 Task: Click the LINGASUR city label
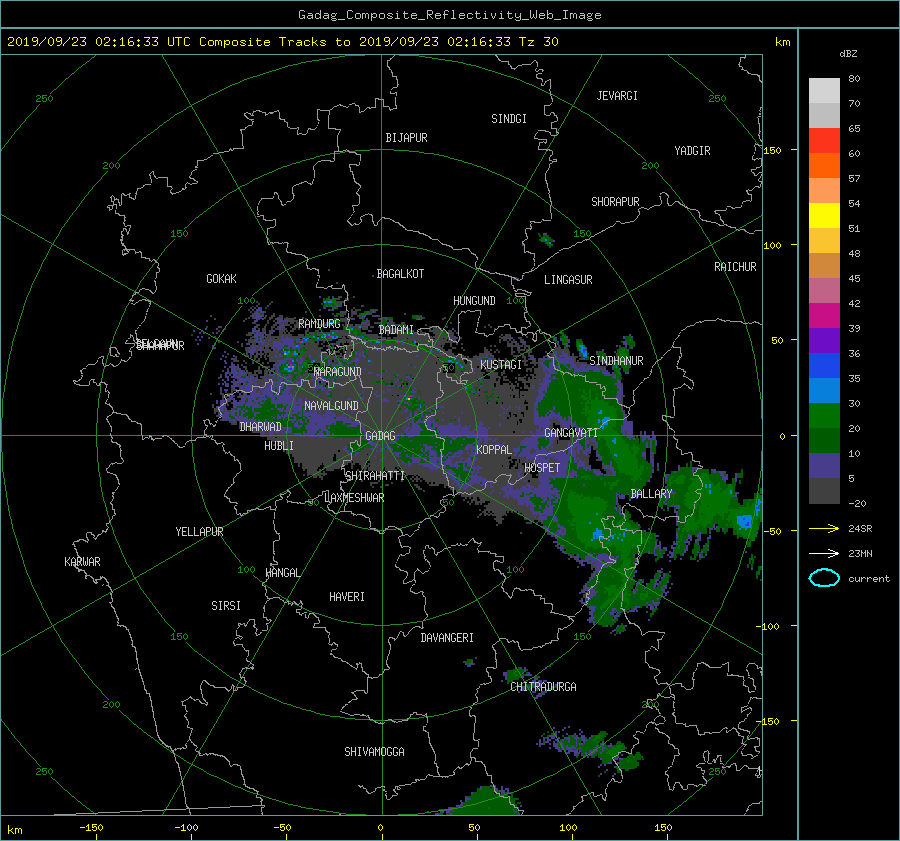pyautogui.click(x=568, y=280)
